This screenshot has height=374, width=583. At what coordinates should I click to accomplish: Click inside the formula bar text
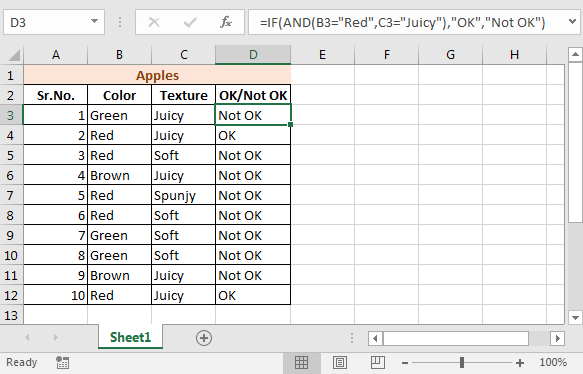click(402, 22)
